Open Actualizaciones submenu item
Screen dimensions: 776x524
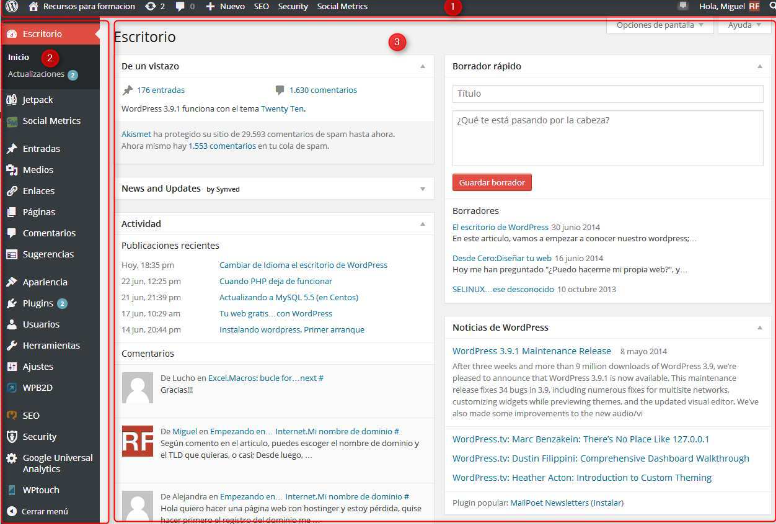pos(36,74)
